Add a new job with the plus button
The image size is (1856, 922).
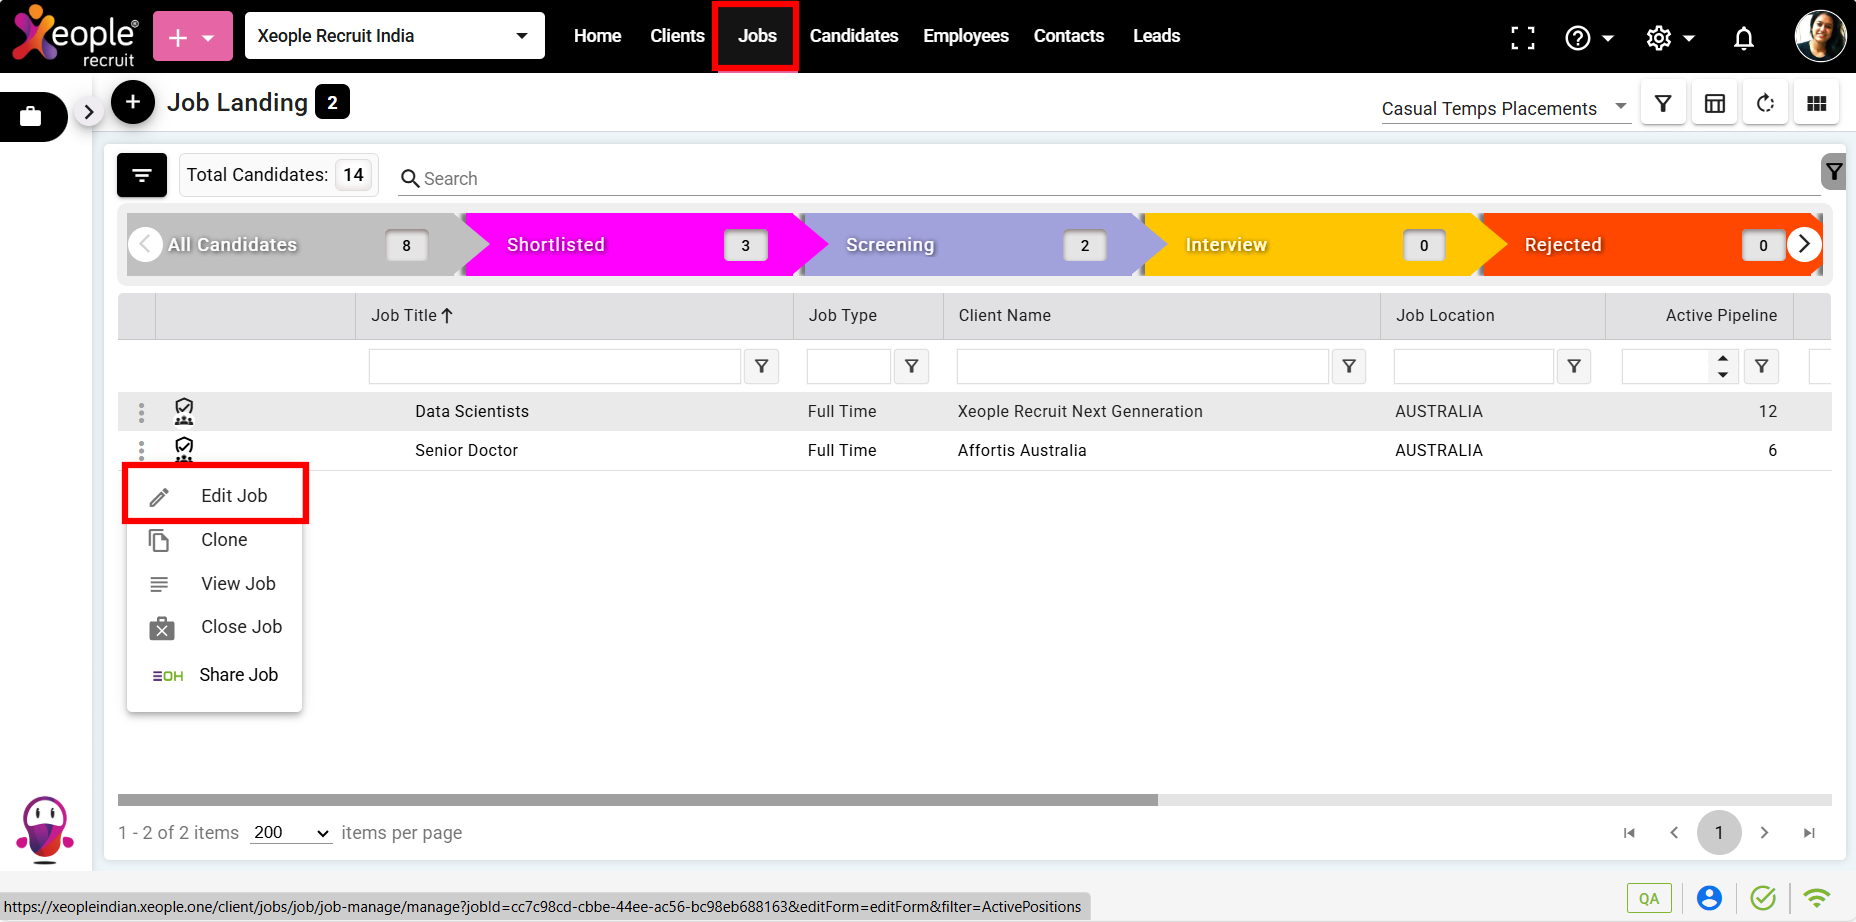pos(133,102)
